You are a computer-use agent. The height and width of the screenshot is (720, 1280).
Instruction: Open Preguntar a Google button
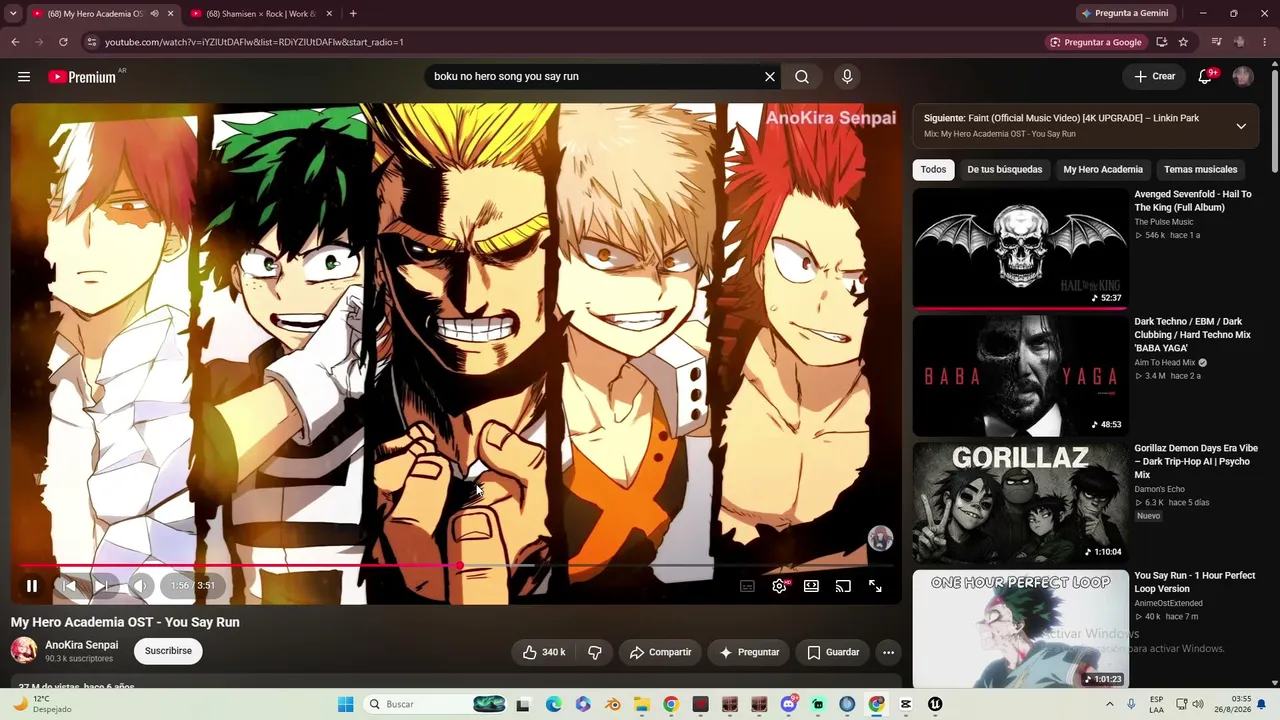[x=1095, y=42]
